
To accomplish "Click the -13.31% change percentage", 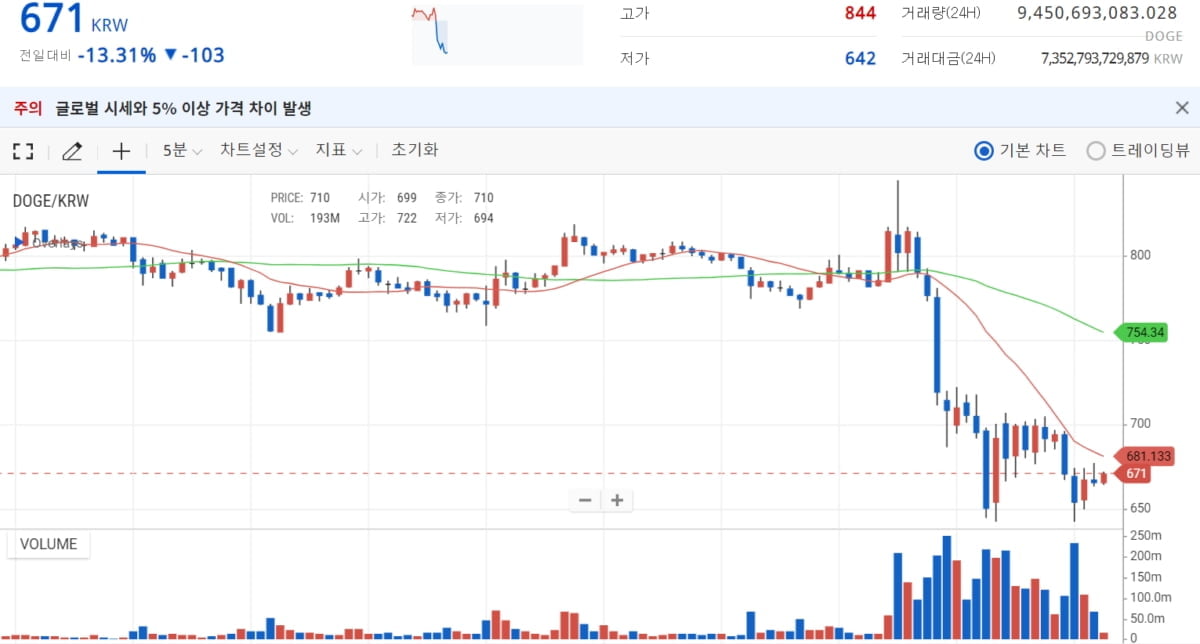I will point(116,55).
